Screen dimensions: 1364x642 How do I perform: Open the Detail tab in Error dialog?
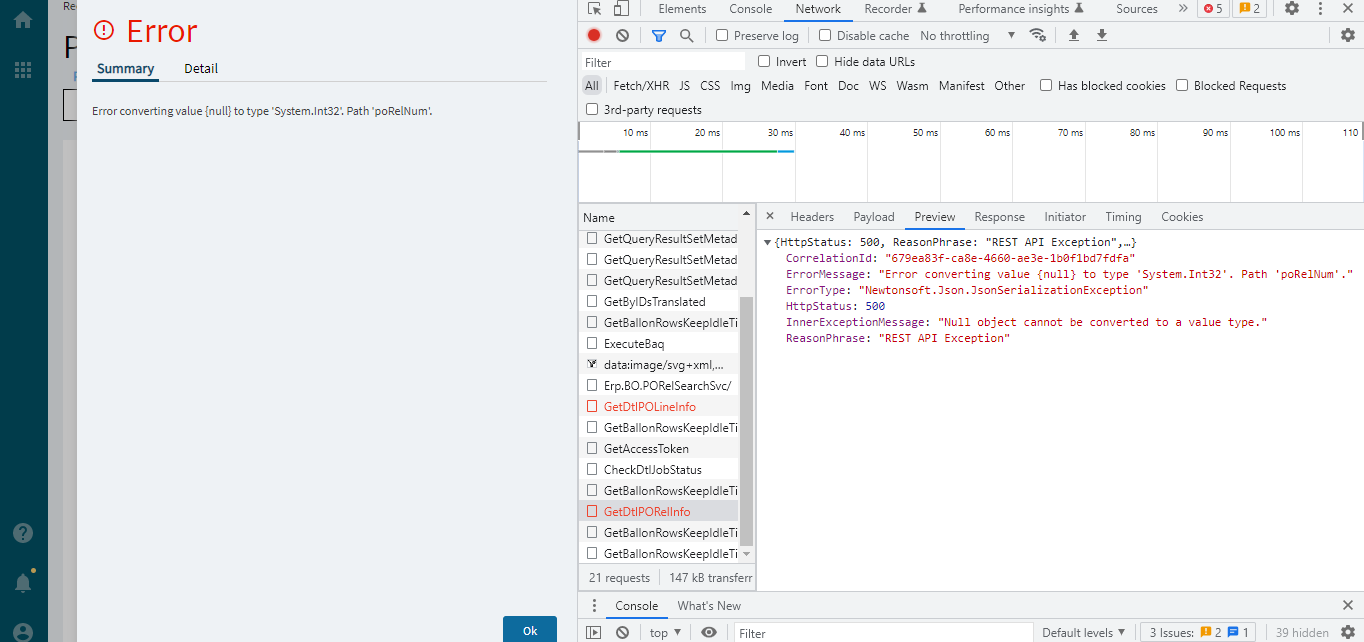pos(201,69)
